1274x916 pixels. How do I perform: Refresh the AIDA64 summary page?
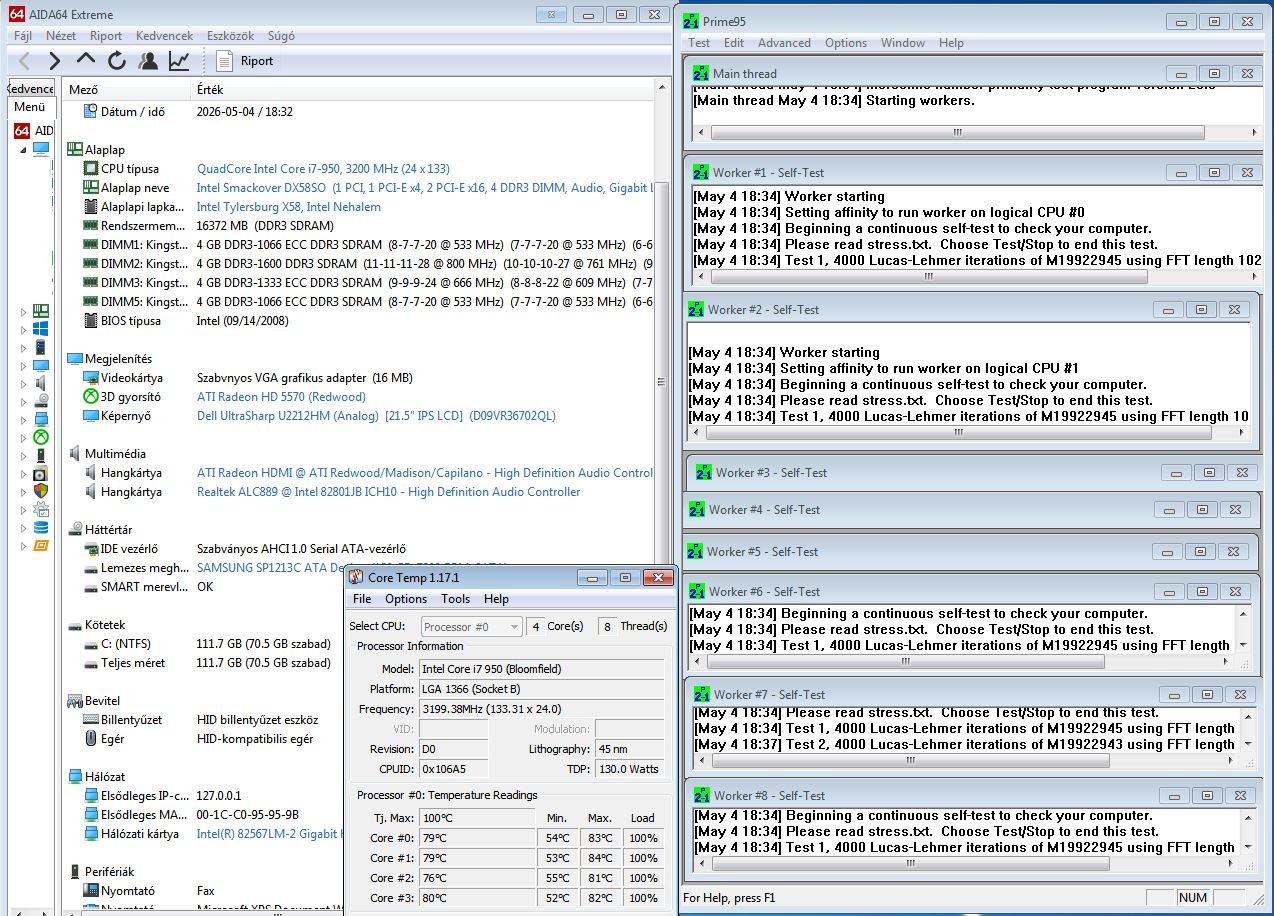[117, 61]
